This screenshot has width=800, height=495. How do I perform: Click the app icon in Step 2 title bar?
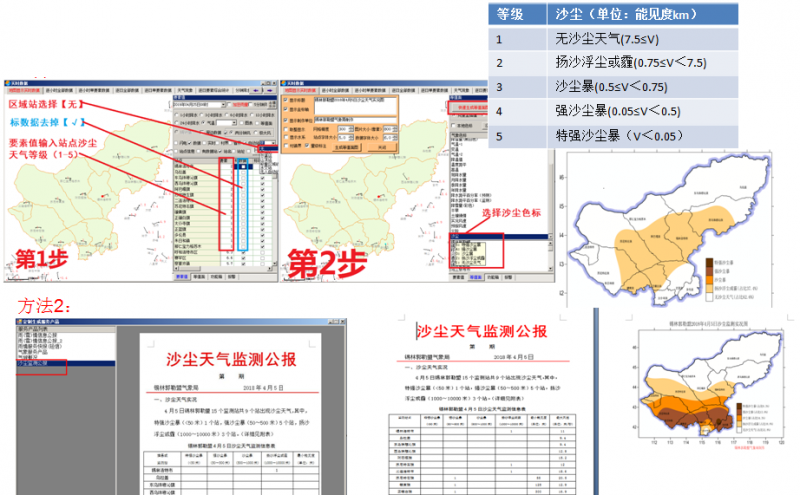[x=285, y=81]
